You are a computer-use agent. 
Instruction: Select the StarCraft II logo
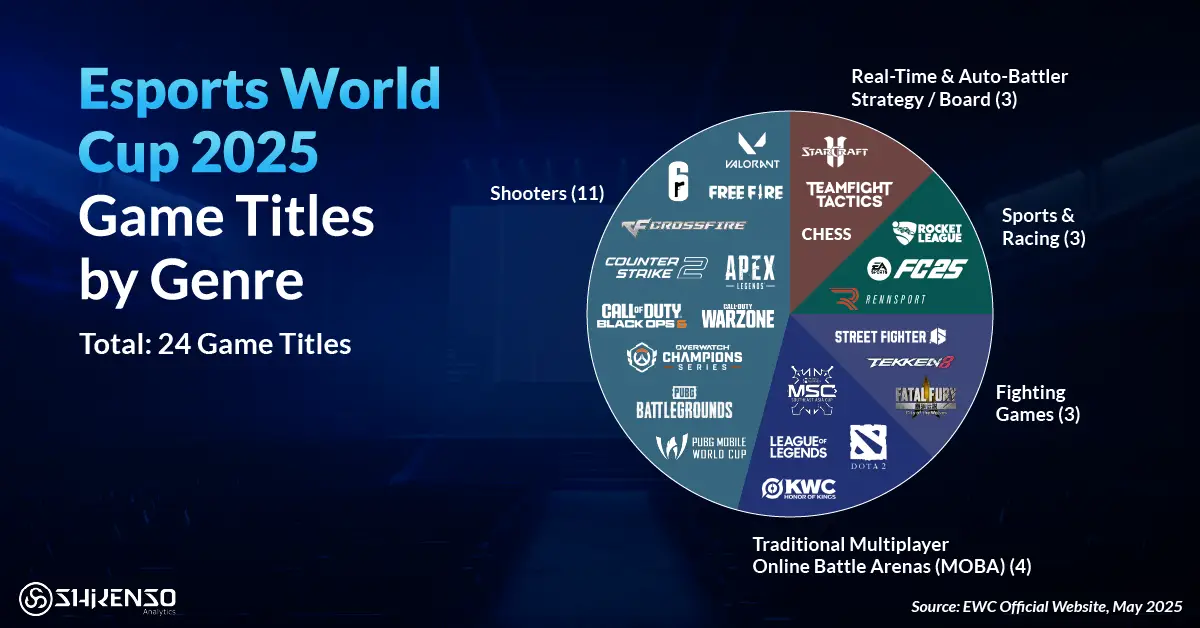(x=834, y=150)
